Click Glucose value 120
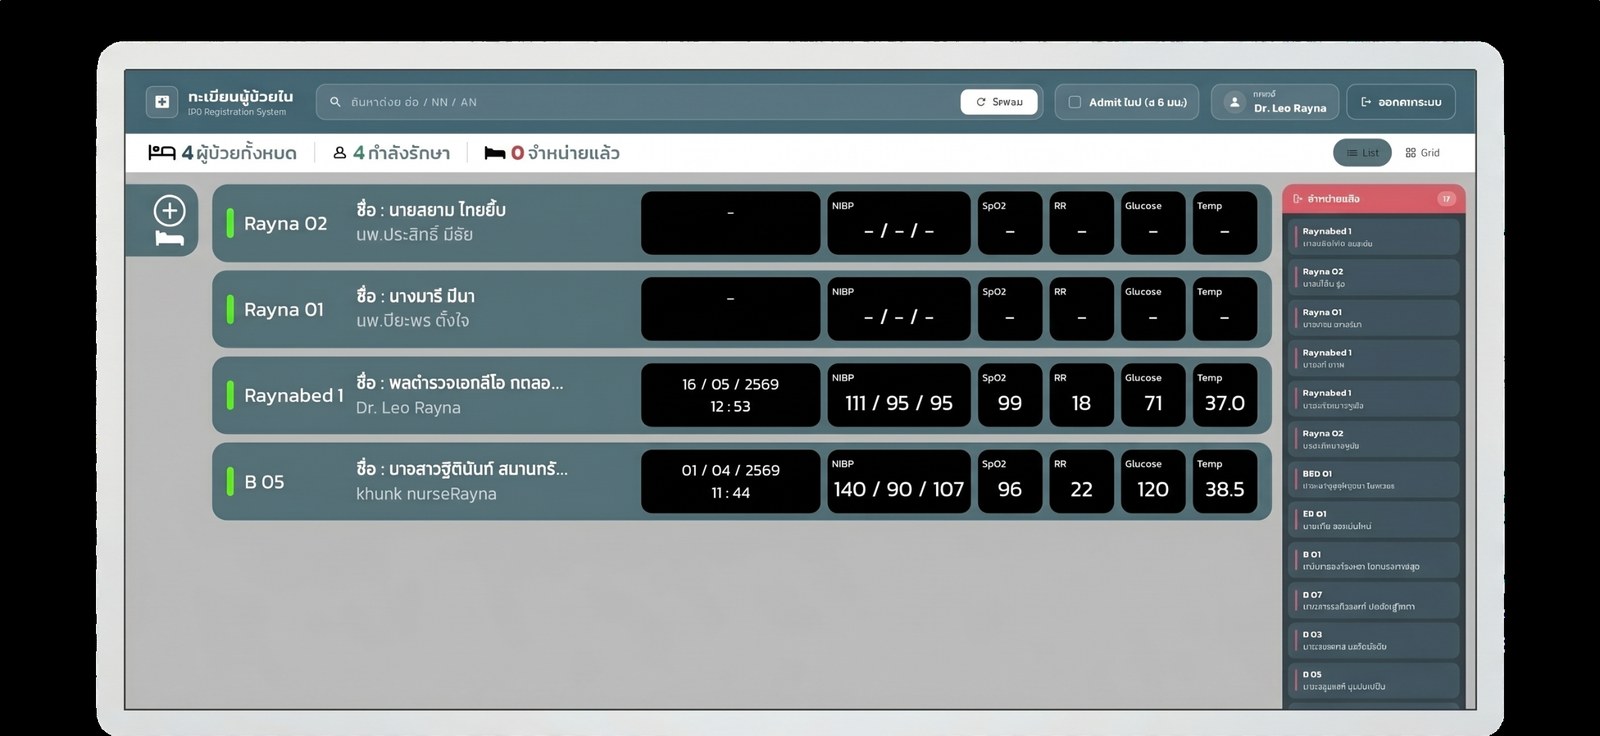Screen dimensions: 1600x736 tap(1153, 489)
